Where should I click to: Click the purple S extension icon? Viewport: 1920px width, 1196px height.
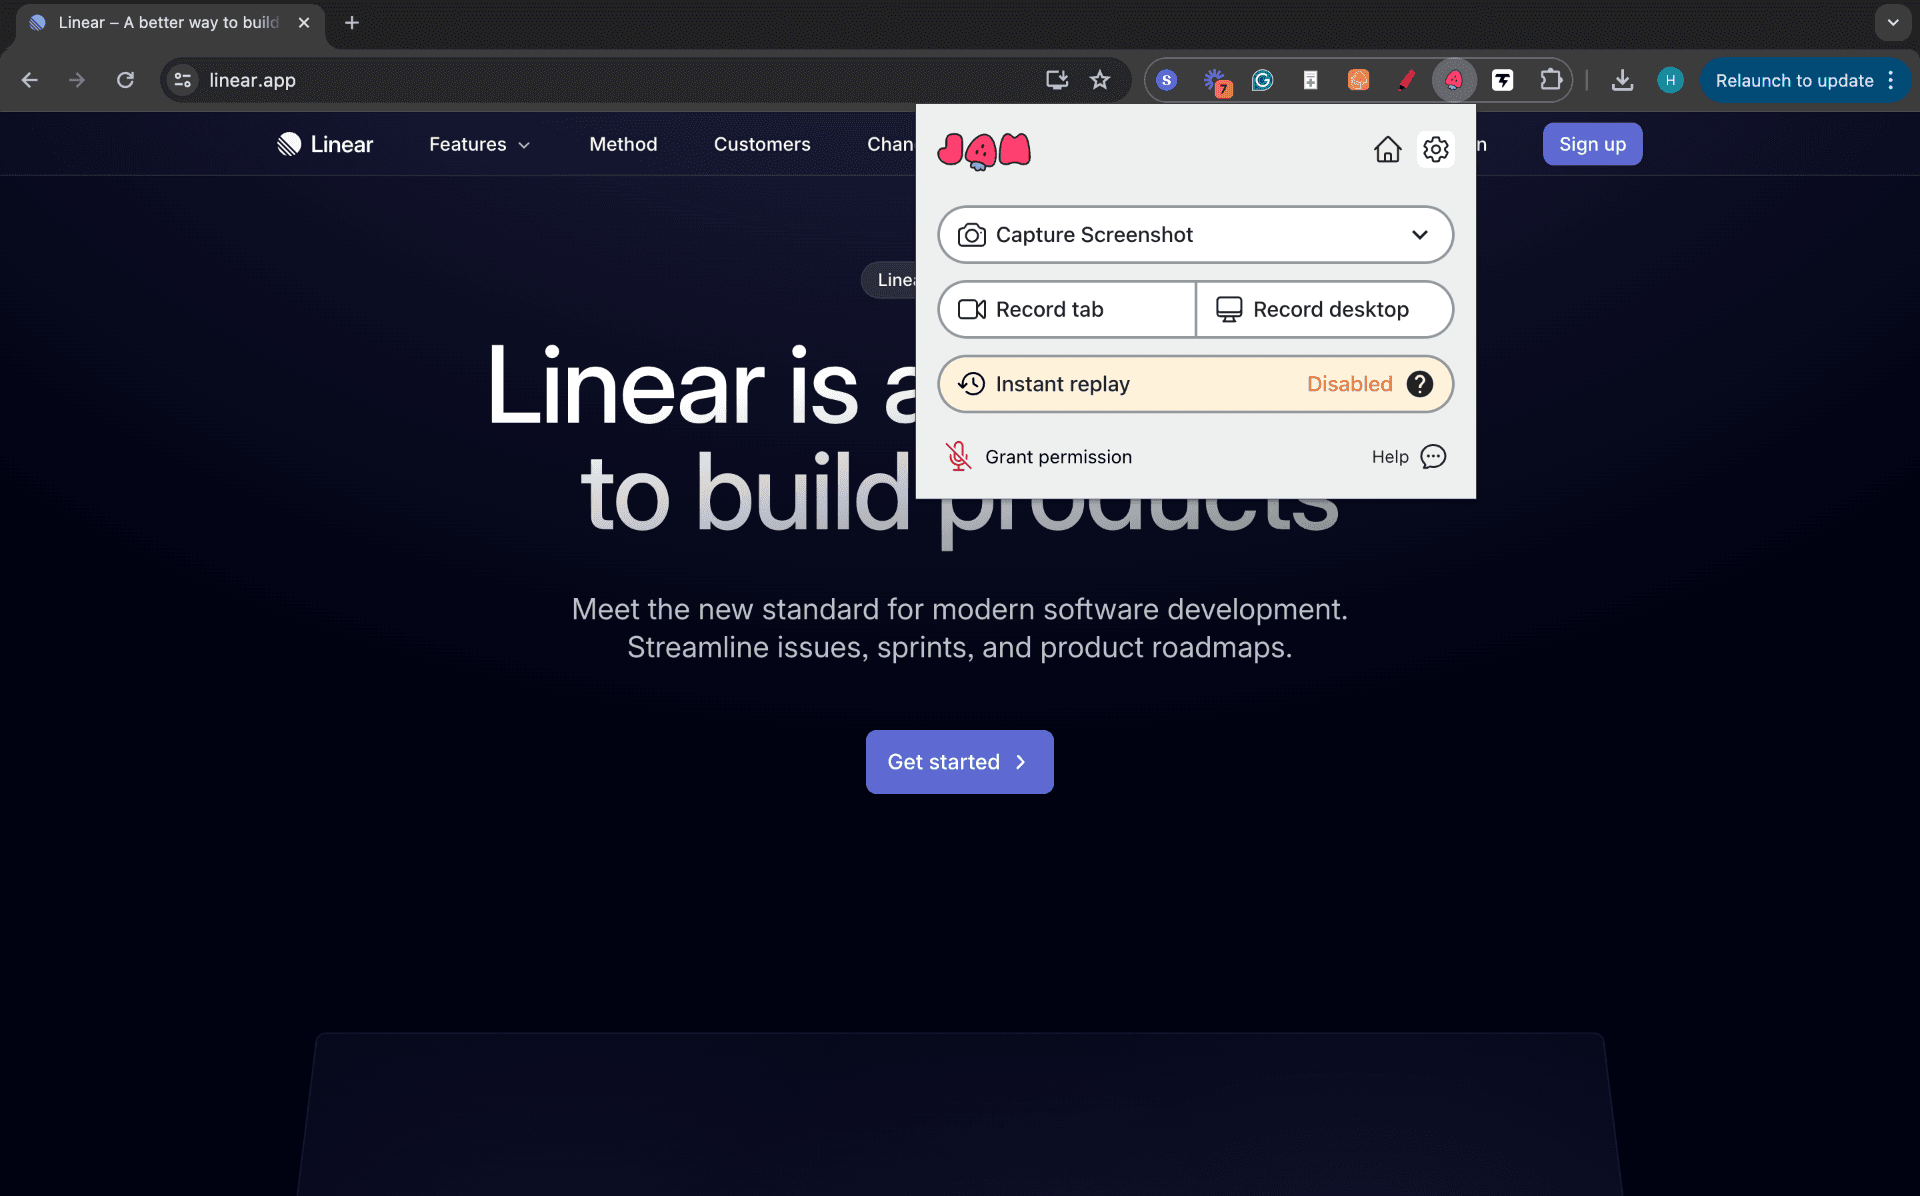tap(1166, 80)
